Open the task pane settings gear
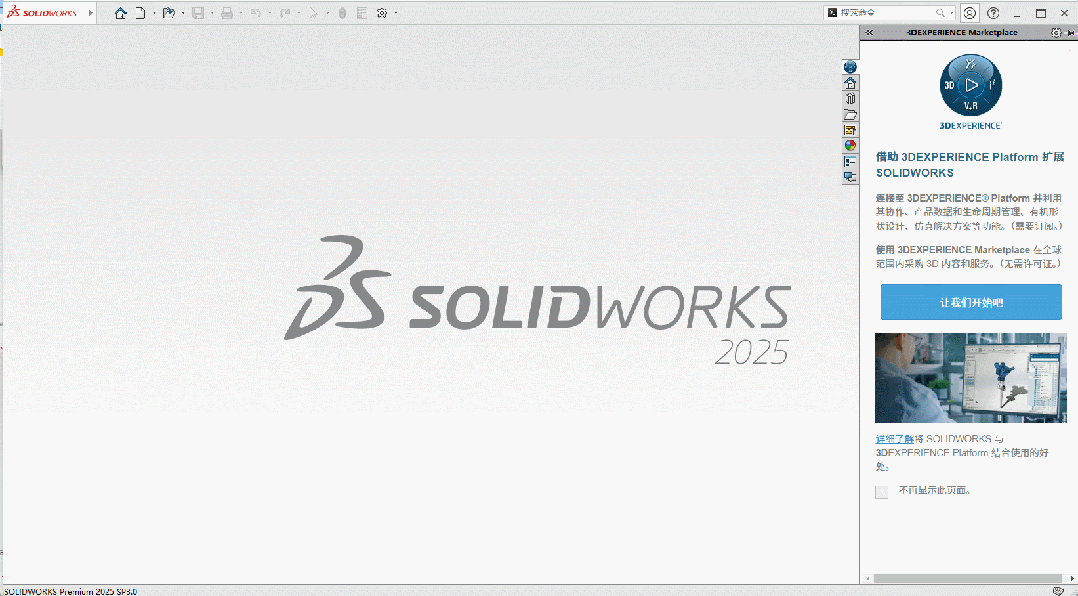Viewport: 1078px width, 596px height. point(1057,32)
